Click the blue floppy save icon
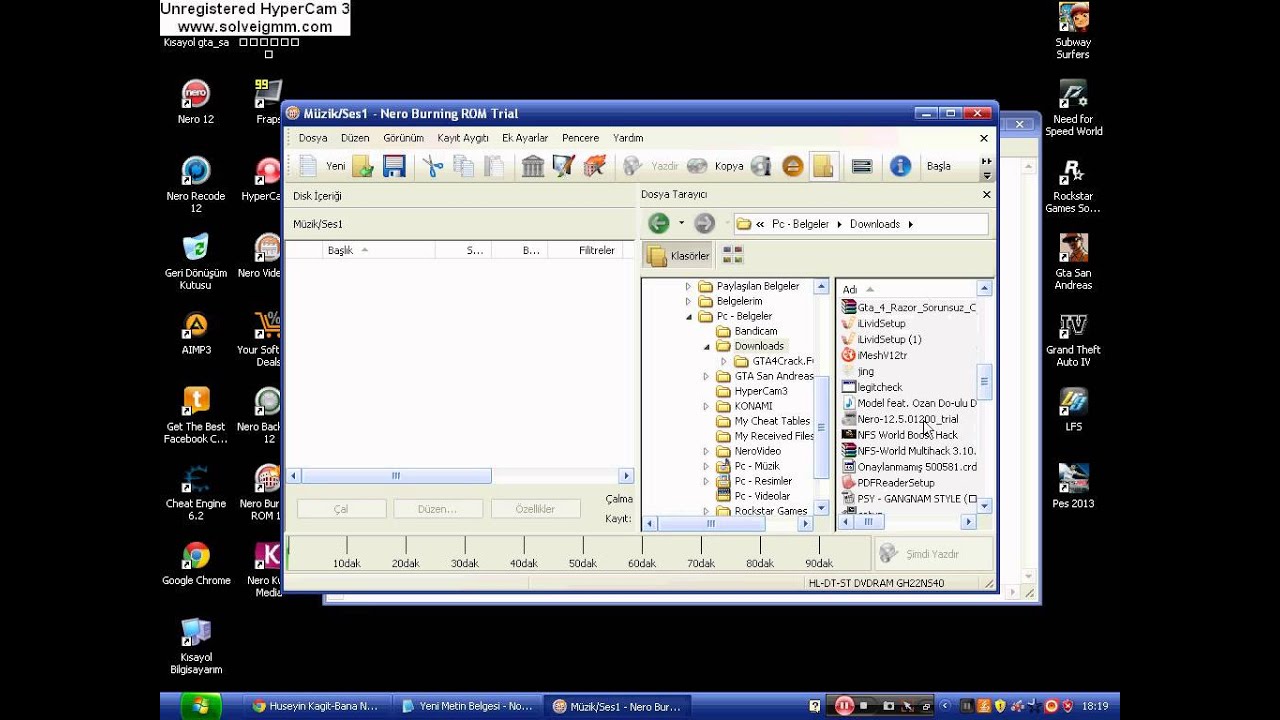This screenshot has height=720, width=1280. [x=394, y=166]
